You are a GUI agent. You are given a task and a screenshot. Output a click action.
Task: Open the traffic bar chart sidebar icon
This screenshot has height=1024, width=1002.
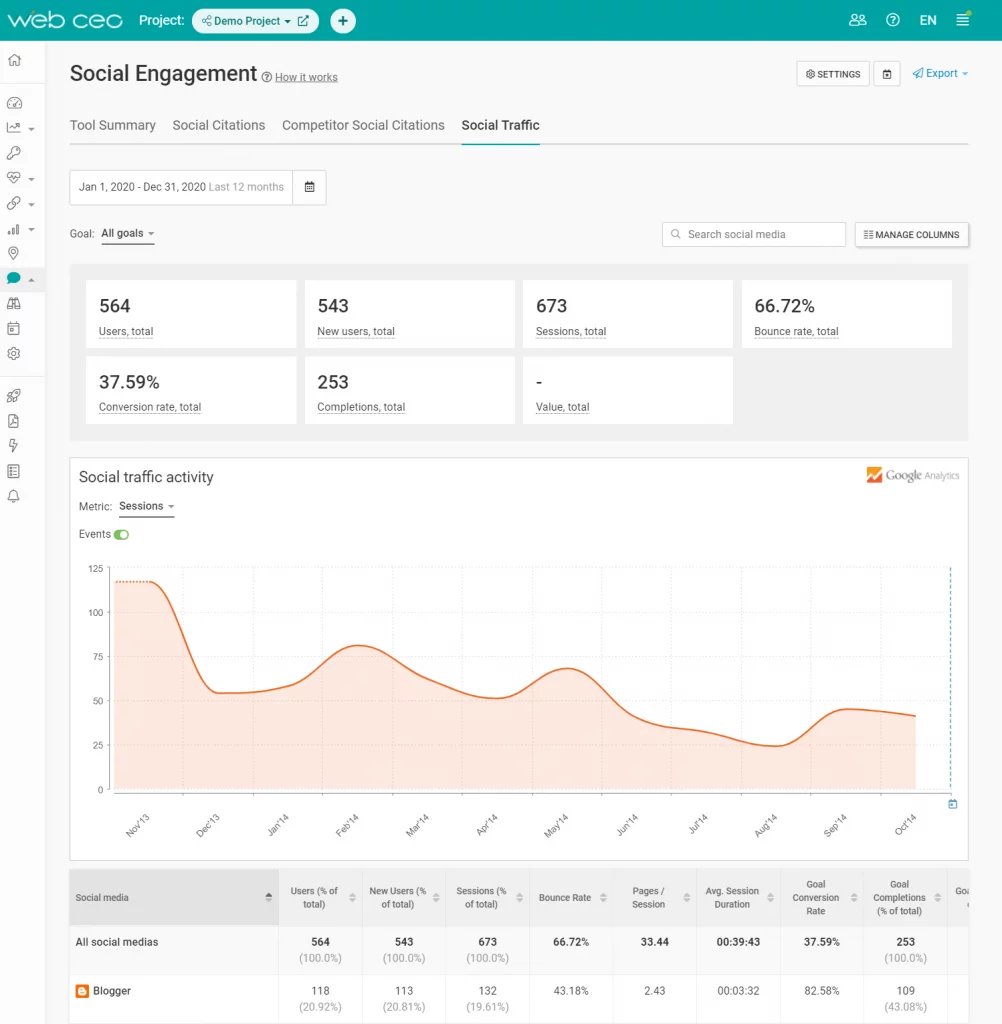point(13,229)
